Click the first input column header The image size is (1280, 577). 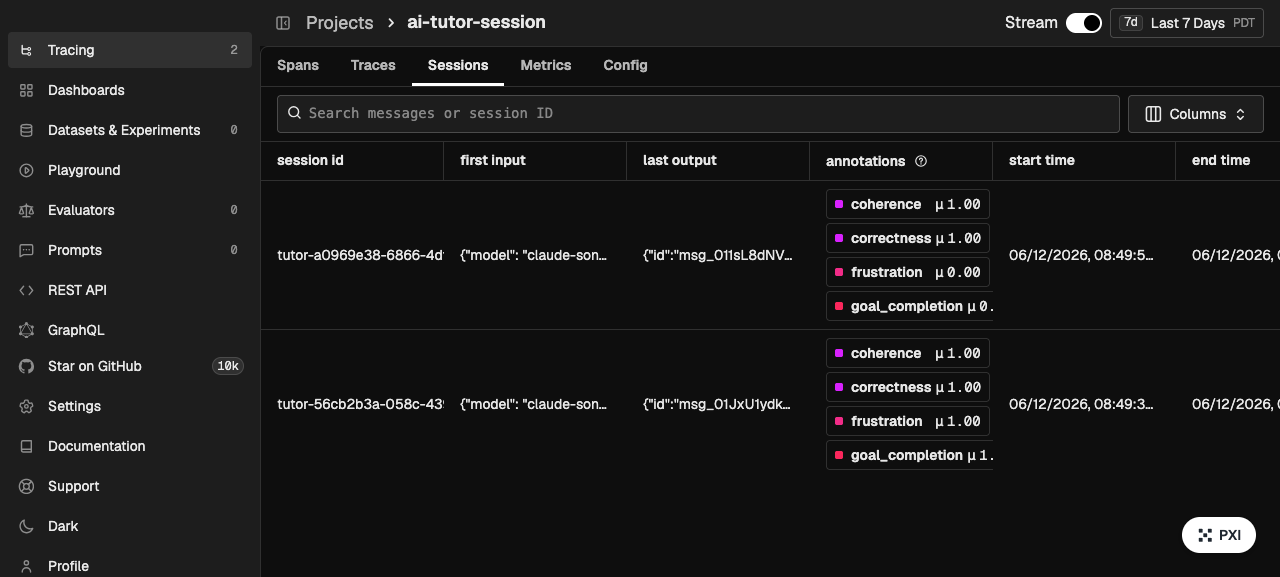(x=493, y=160)
